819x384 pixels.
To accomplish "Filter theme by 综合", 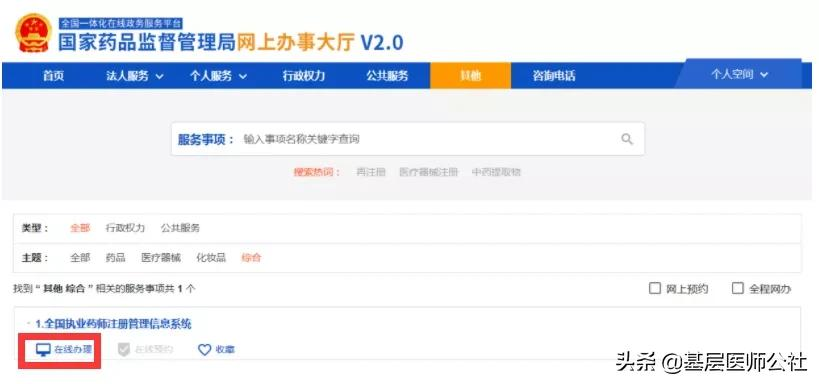I will click(x=251, y=258).
